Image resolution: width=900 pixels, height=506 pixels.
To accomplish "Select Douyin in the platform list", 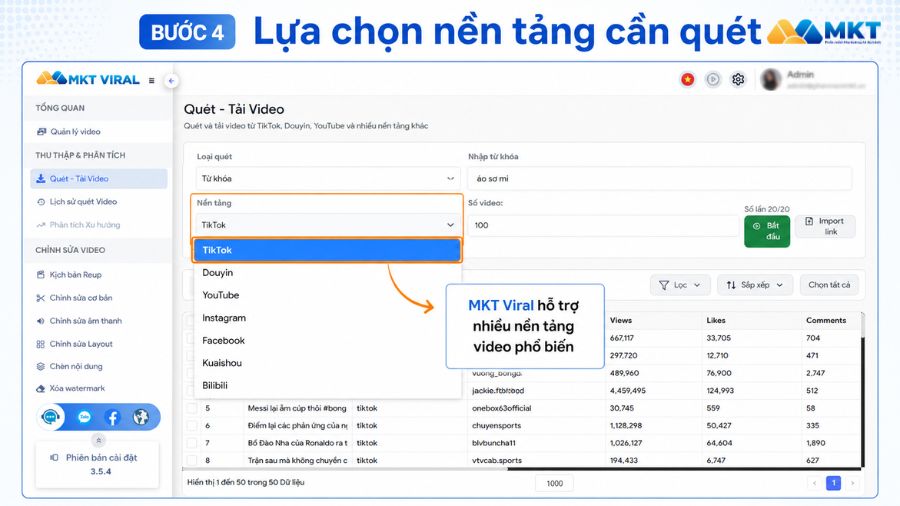I will [327, 273].
